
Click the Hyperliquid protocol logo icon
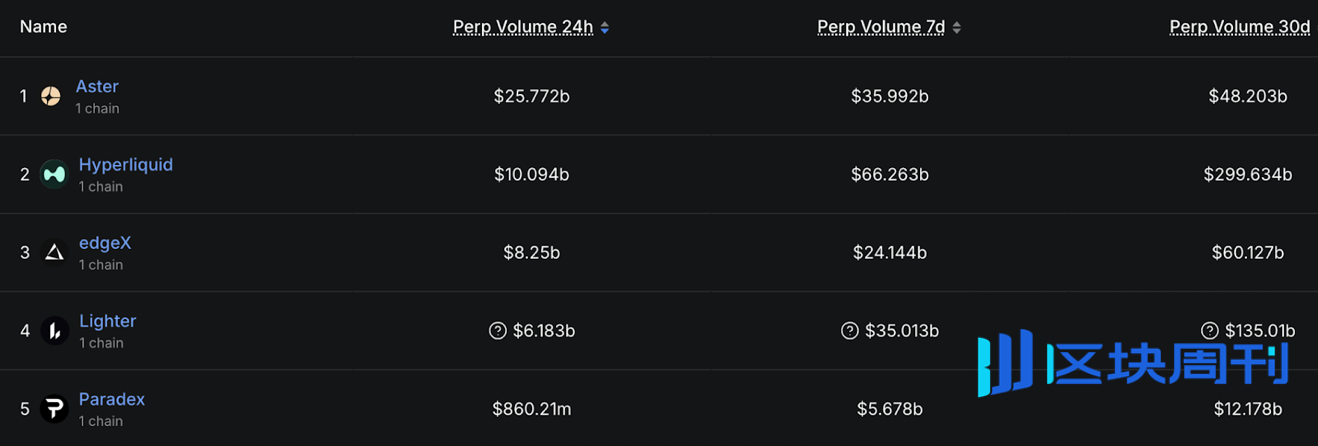tap(54, 174)
